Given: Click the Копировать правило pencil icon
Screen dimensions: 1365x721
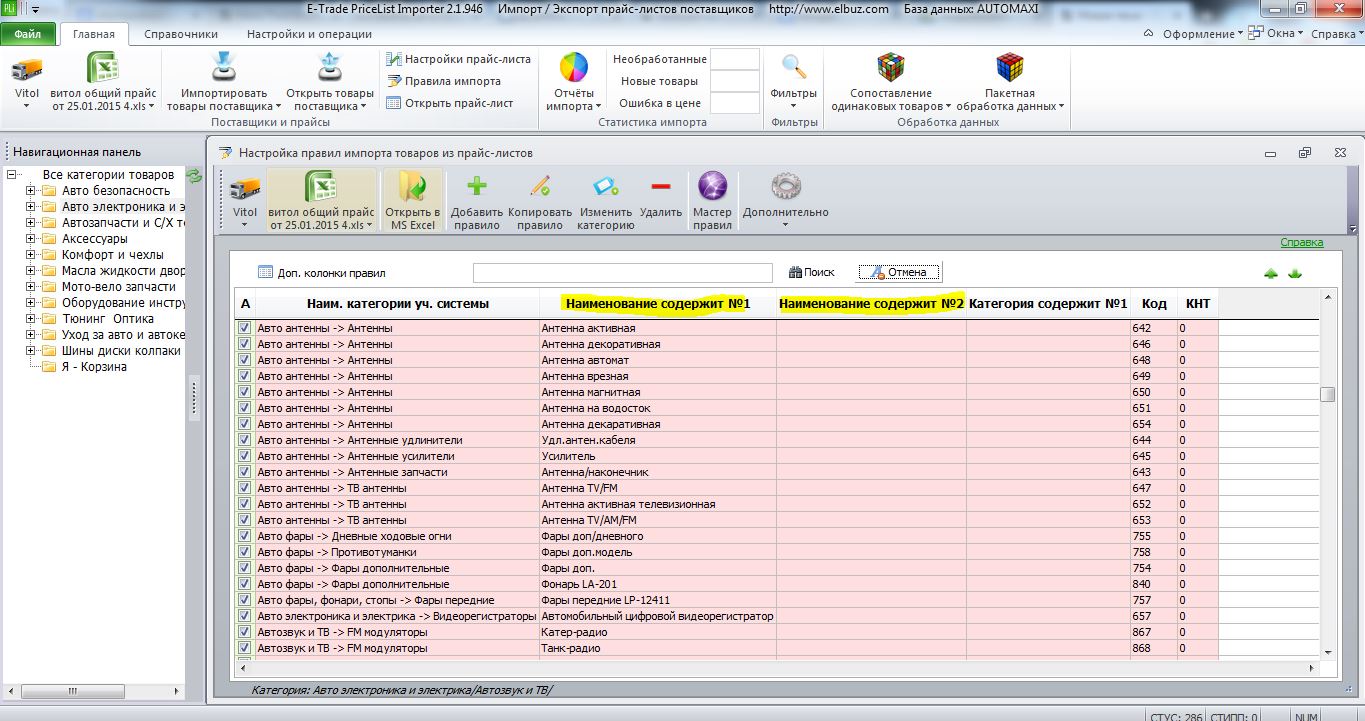Looking at the screenshot, I should (540, 186).
